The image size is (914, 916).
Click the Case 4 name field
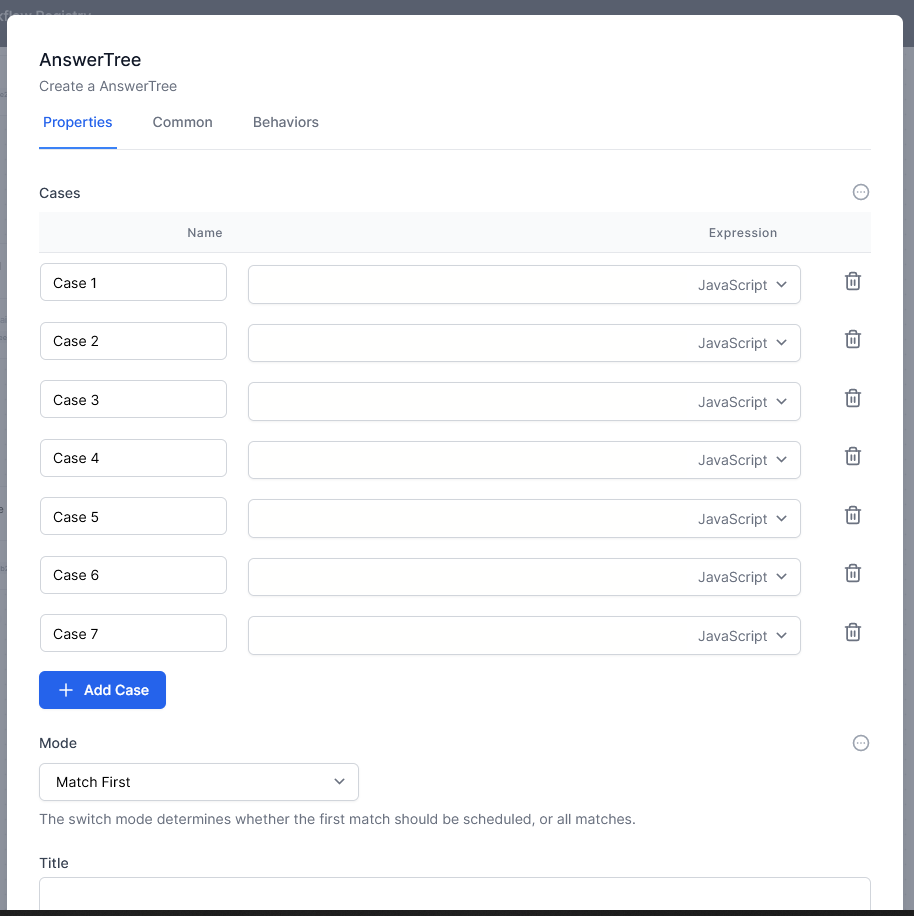click(133, 458)
